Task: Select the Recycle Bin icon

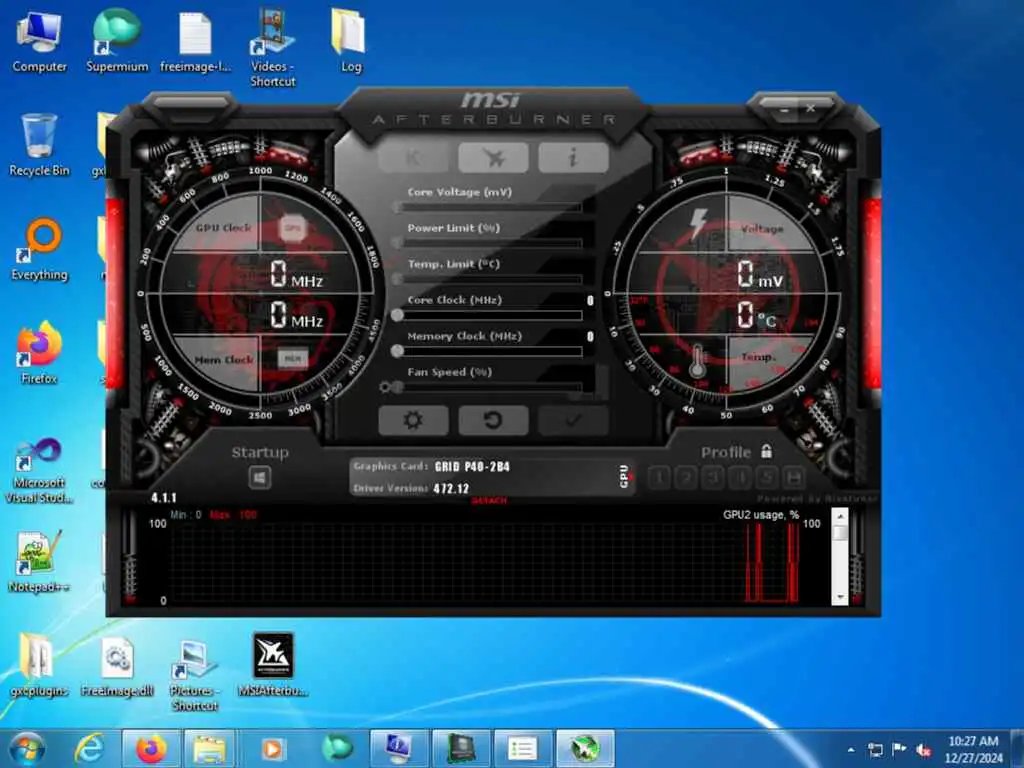Action: coord(39,145)
